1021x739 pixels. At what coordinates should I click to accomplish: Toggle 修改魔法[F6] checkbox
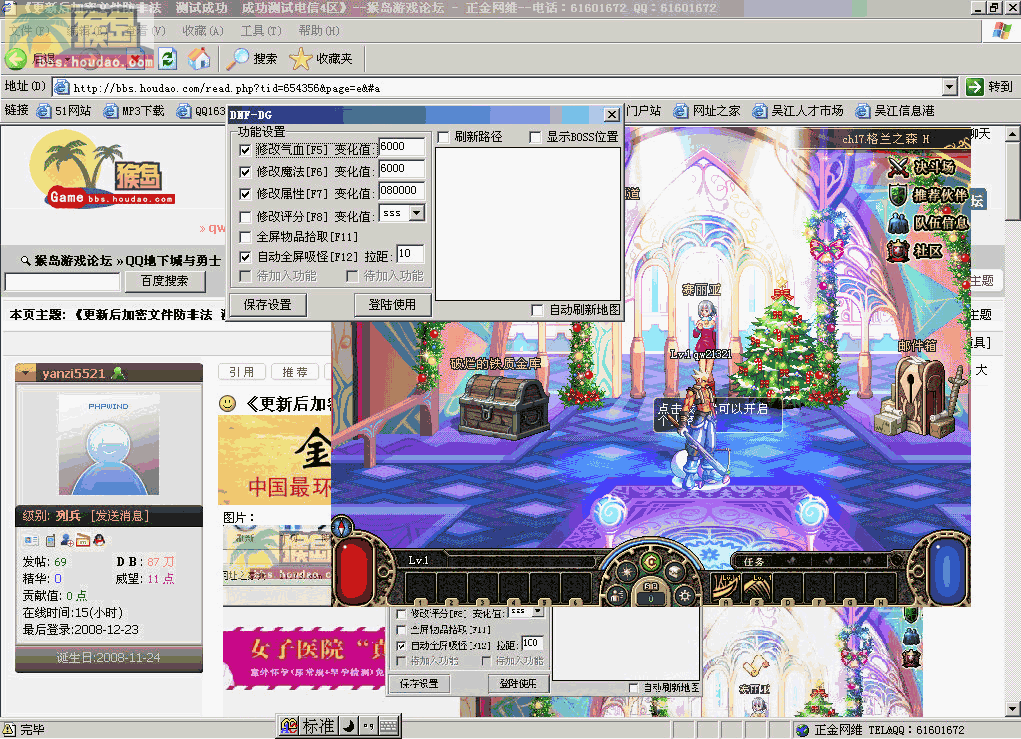click(x=245, y=172)
